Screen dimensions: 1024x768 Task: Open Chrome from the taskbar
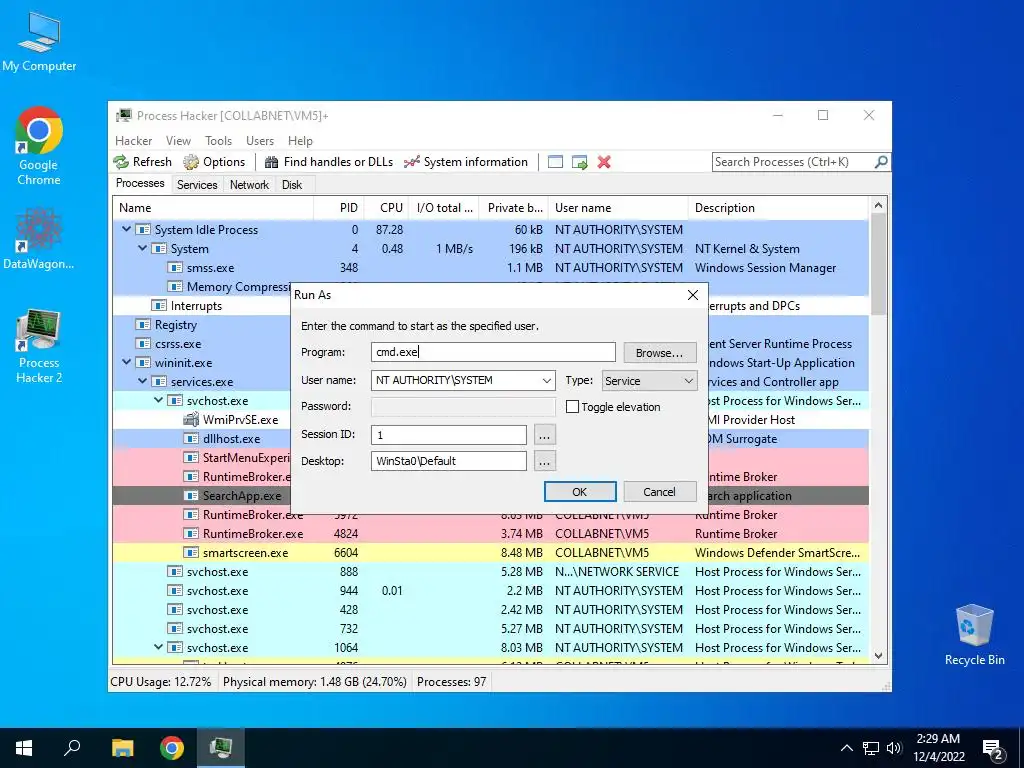pyautogui.click(x=172, y=748)
